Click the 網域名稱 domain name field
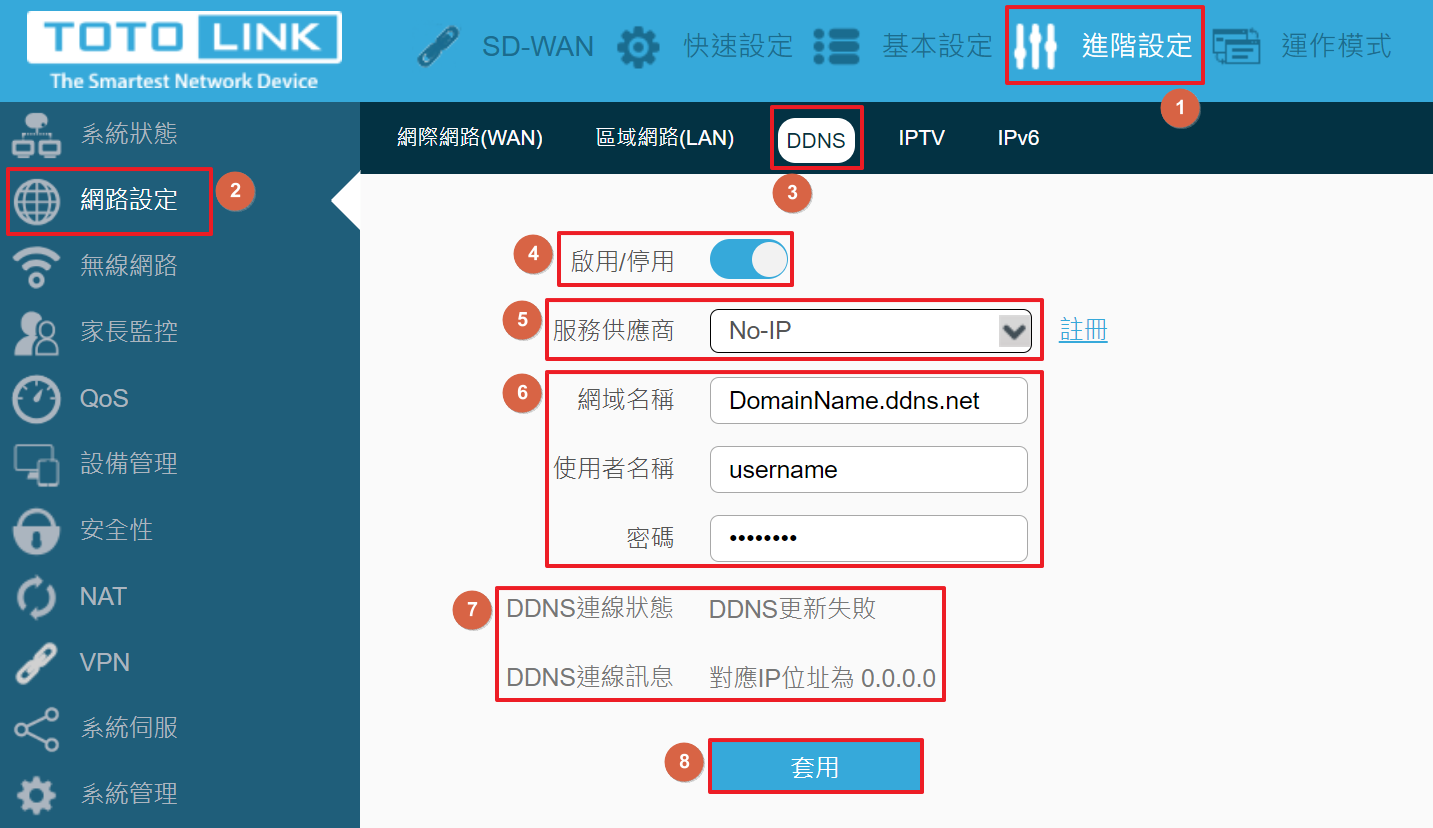1433x828 pixels. tap(868, 401)
